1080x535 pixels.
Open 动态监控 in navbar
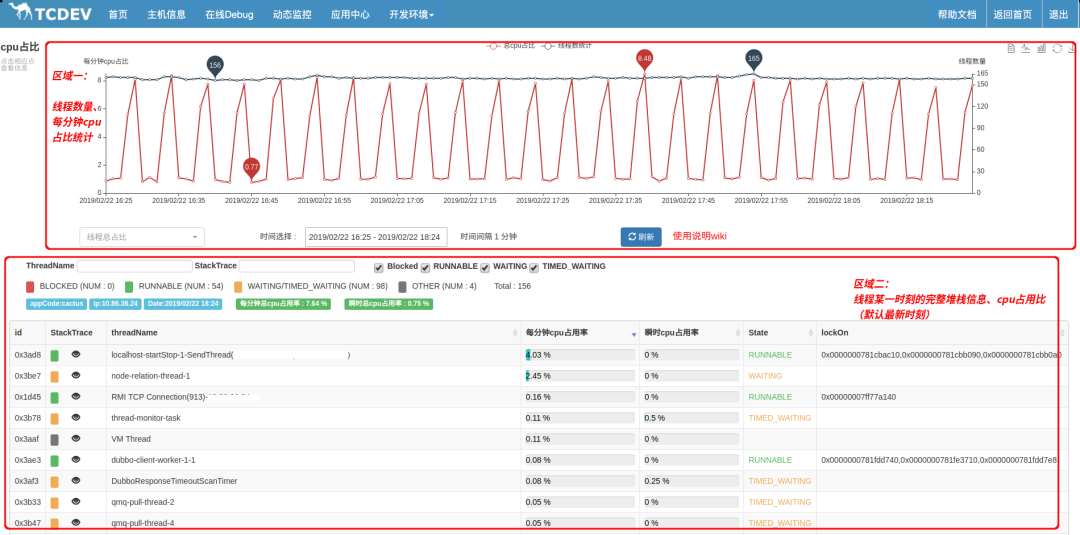click(x=292, y=14)
